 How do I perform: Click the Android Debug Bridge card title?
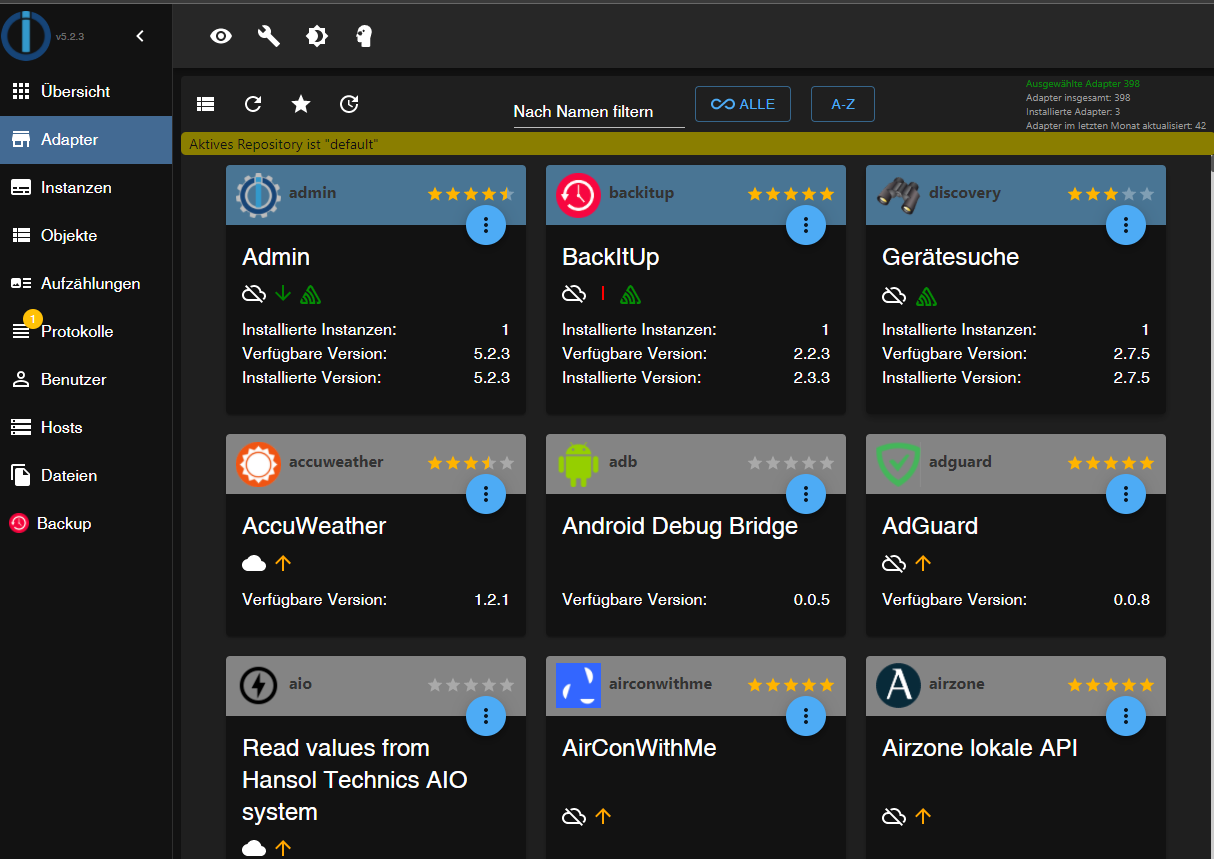(x=680, y=526)
